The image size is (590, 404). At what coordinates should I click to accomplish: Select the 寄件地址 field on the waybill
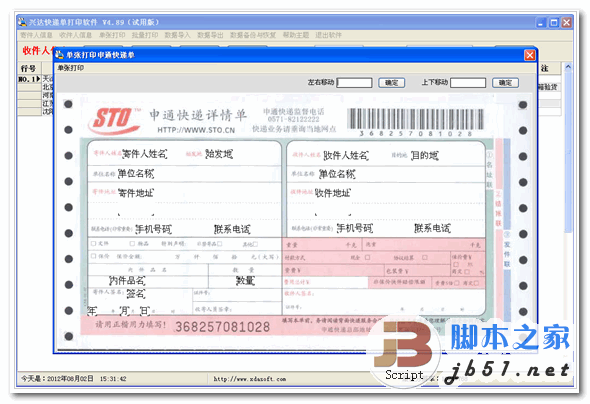click(x=136, y=193)
